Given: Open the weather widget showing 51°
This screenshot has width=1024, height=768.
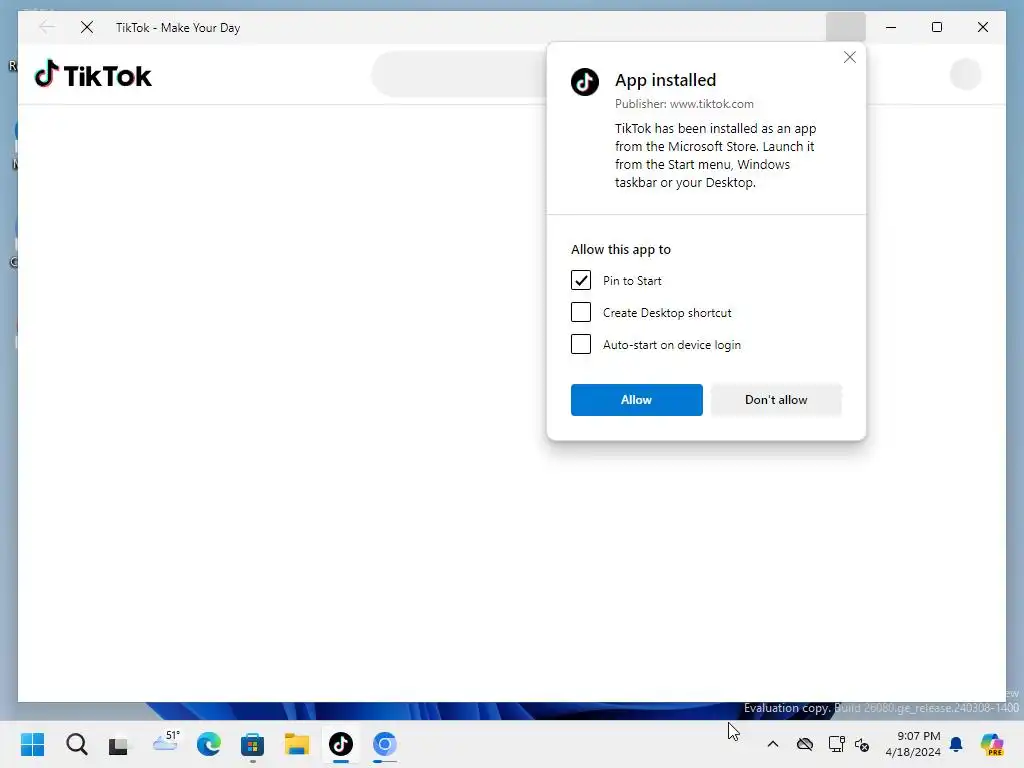Looking at the screenshot, I should click(165, 743).
